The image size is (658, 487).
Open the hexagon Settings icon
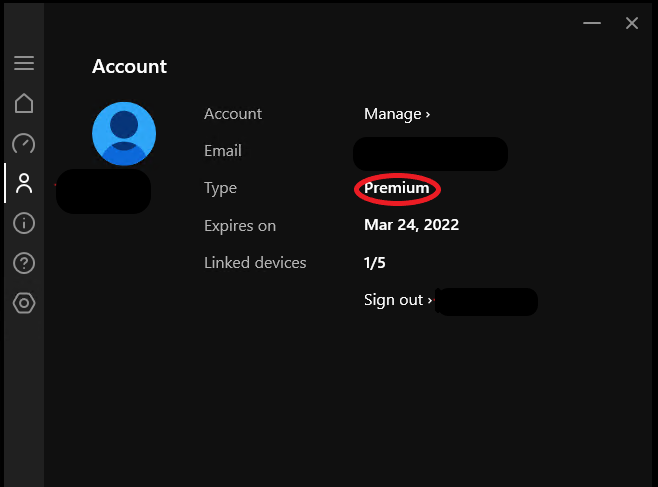click(x=24, y=303)
